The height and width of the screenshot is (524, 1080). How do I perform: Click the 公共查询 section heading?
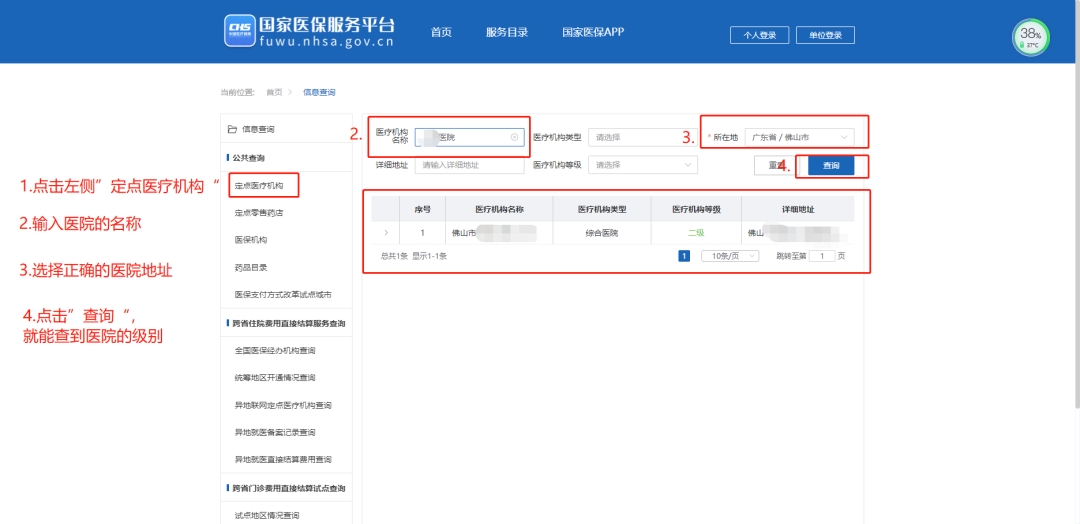249,158
